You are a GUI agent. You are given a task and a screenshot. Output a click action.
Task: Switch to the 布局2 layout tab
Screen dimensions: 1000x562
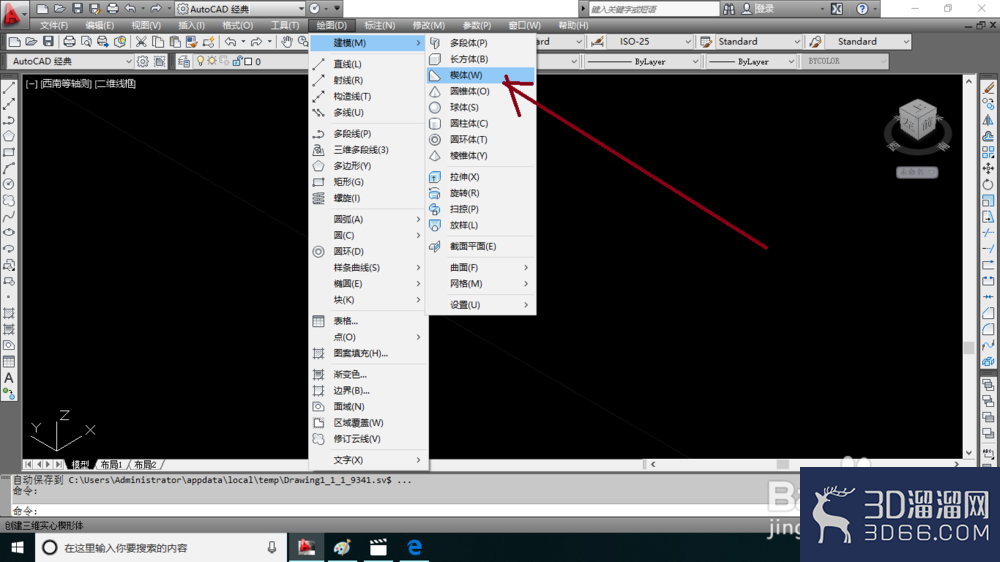click(x=145, y=464)
